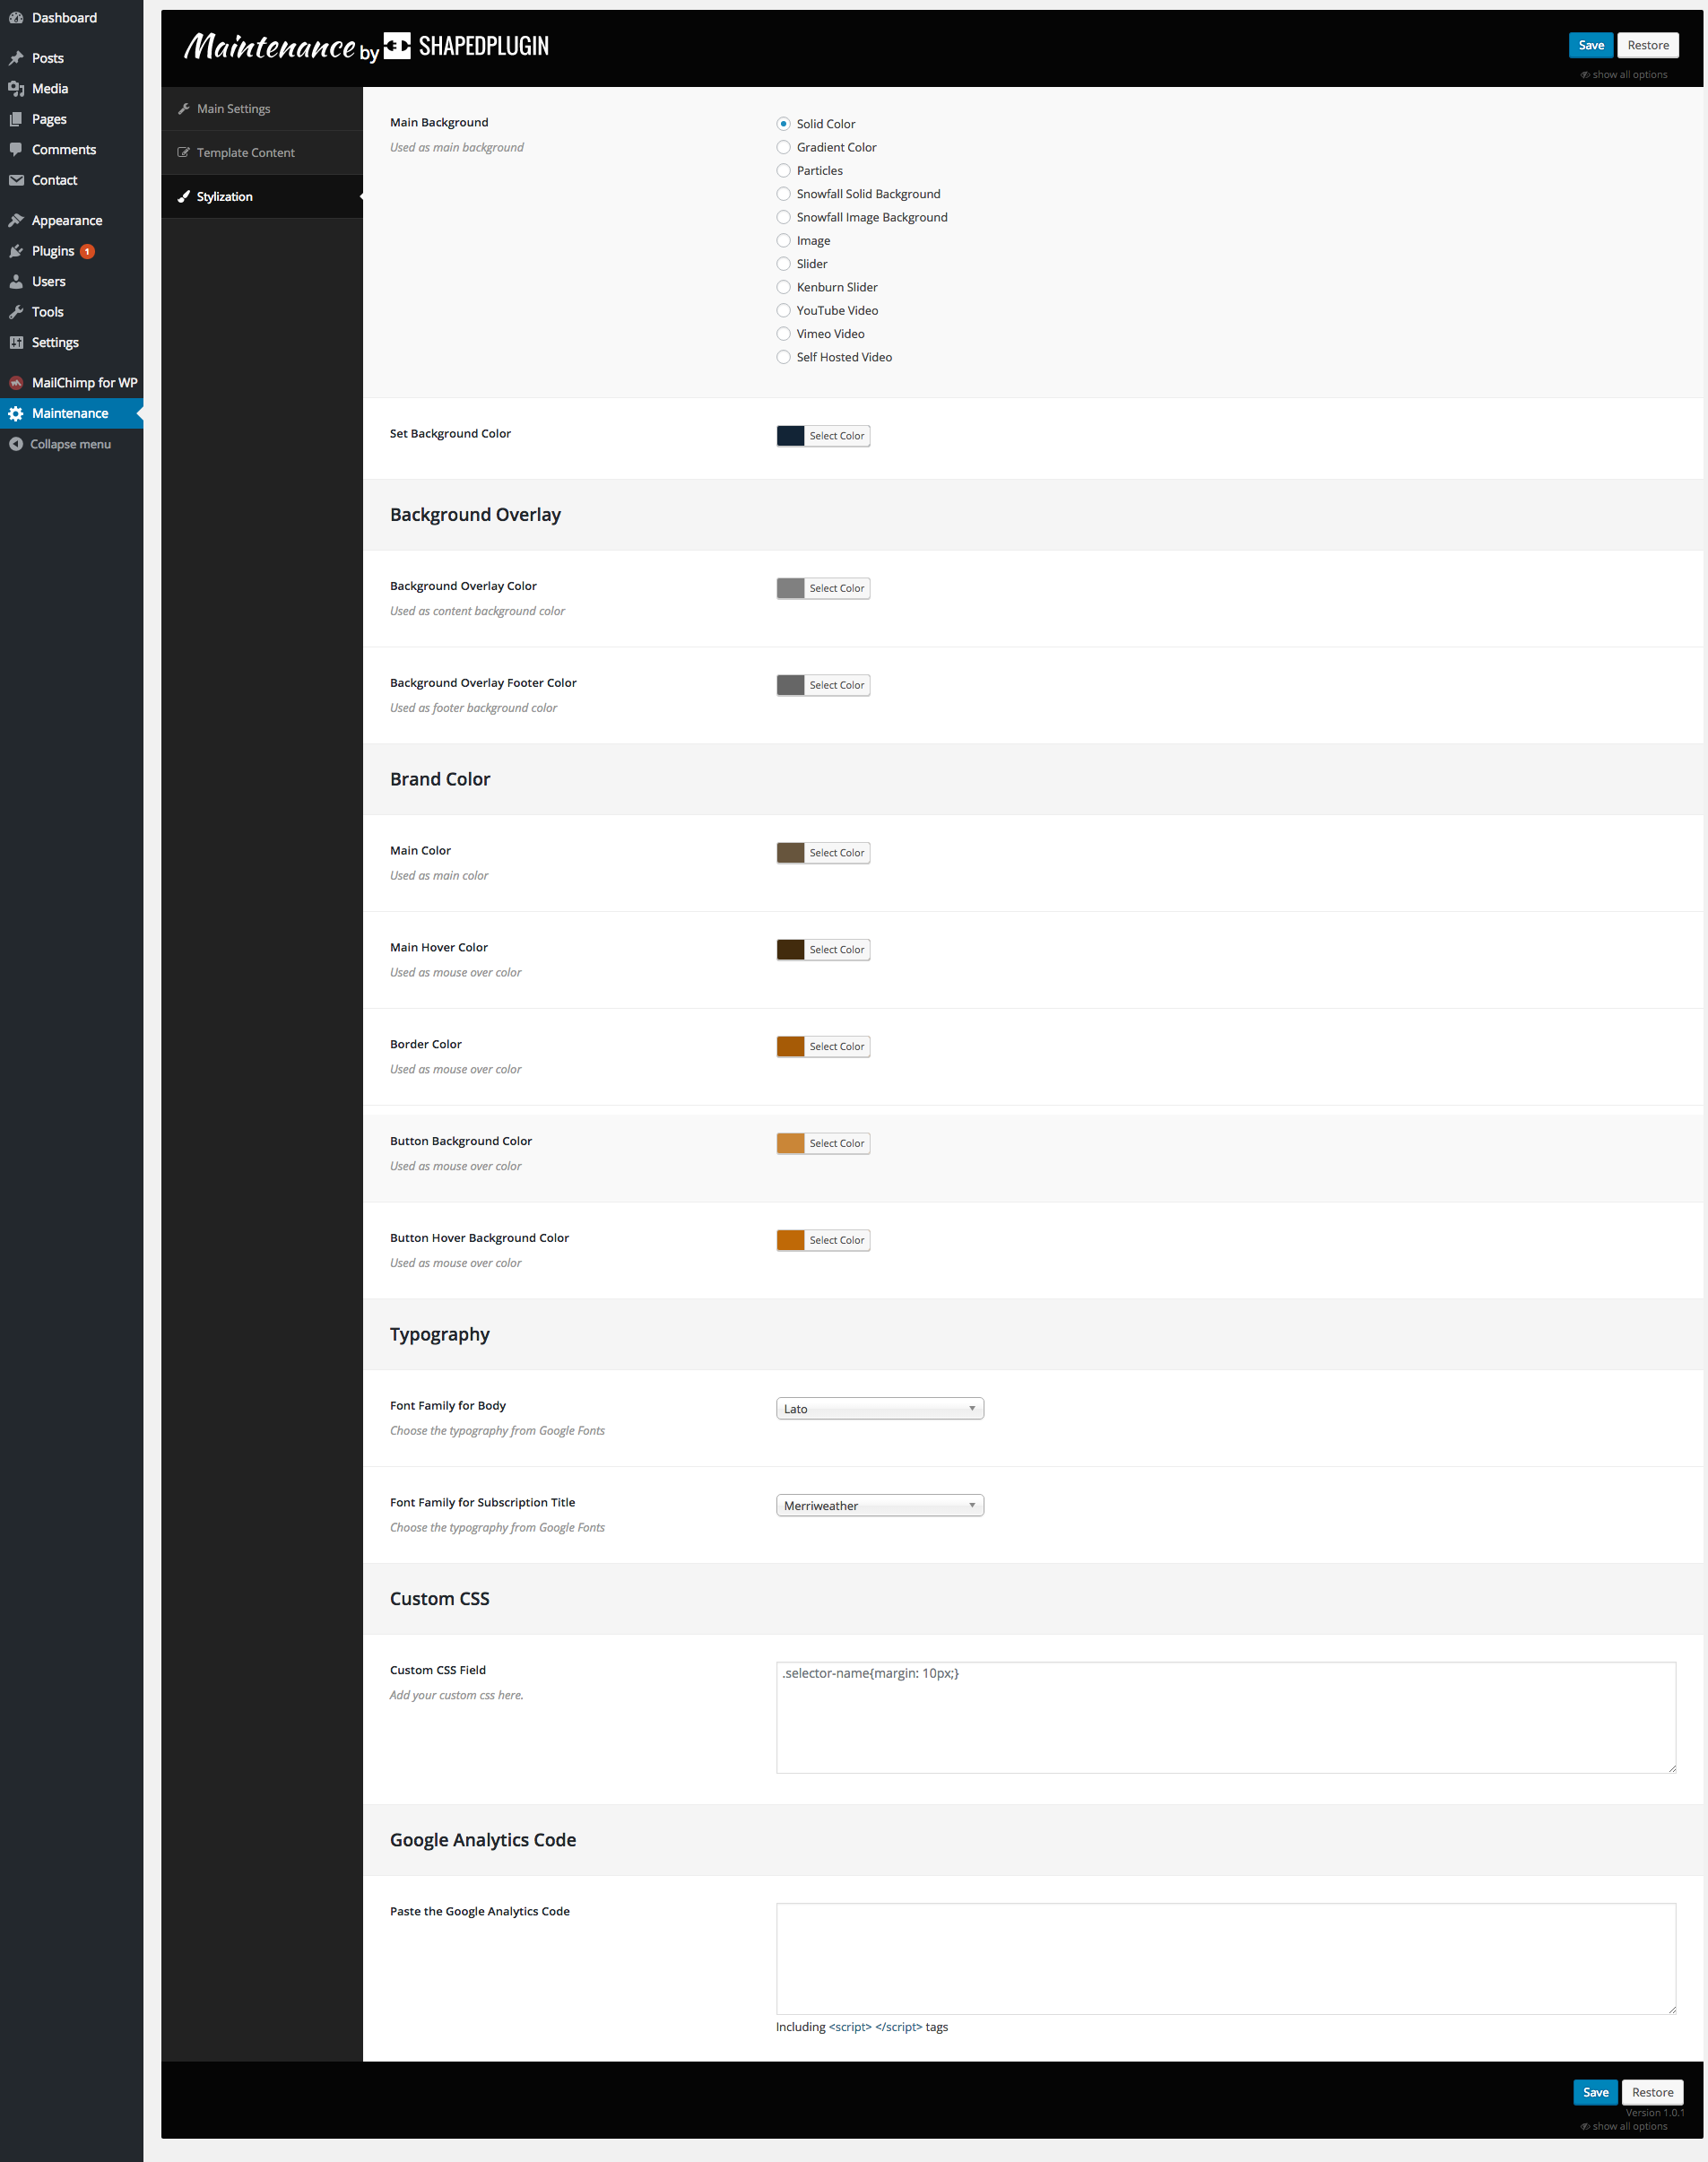The width and height of the screenshot is (1708, 2162).
Task: Select Gradient Color background option
Action: point(784,147)
